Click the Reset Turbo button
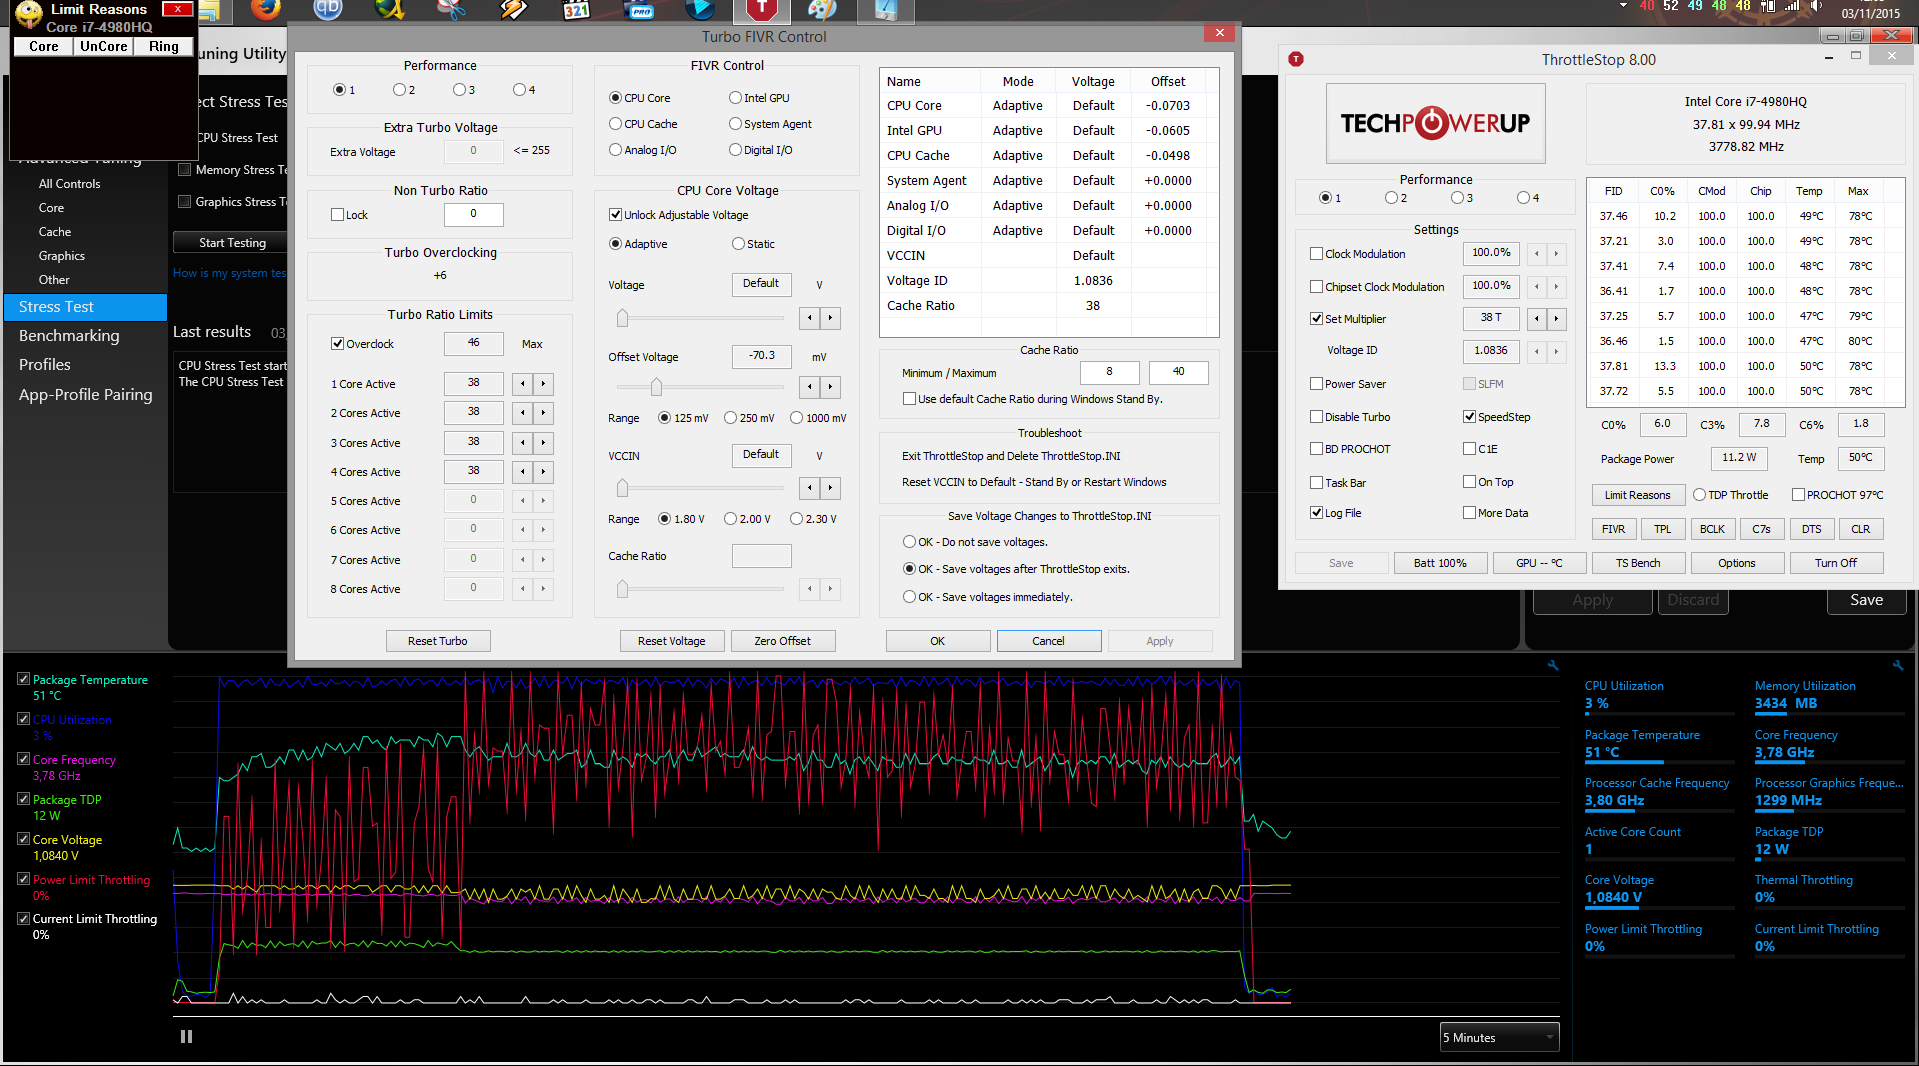This screenshot has height=1066, width=1919. (x=437, y=641)
